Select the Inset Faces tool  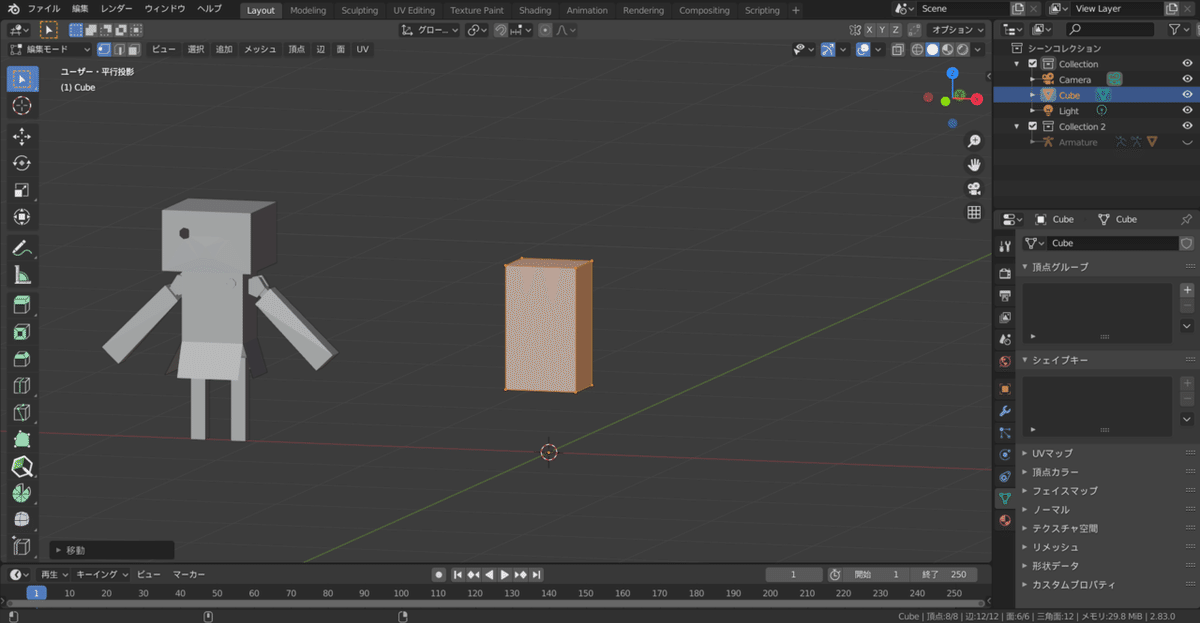pos(22,332)
